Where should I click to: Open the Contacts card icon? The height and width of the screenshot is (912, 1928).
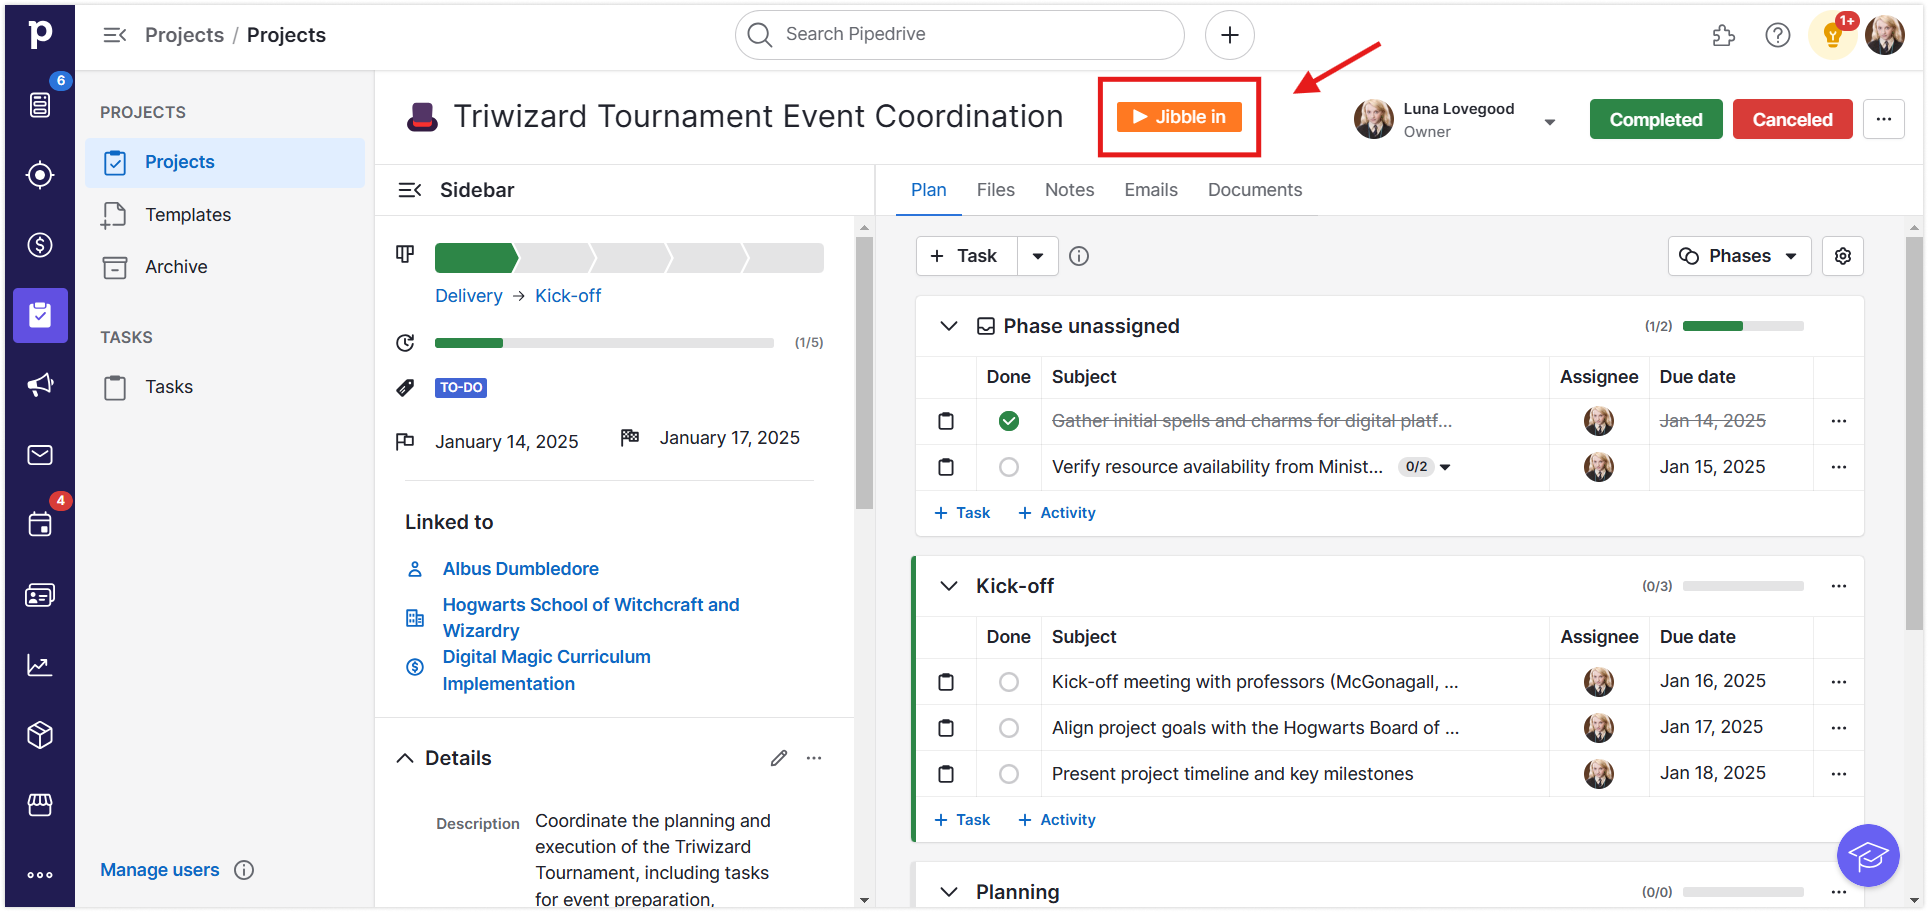point(40,595)
